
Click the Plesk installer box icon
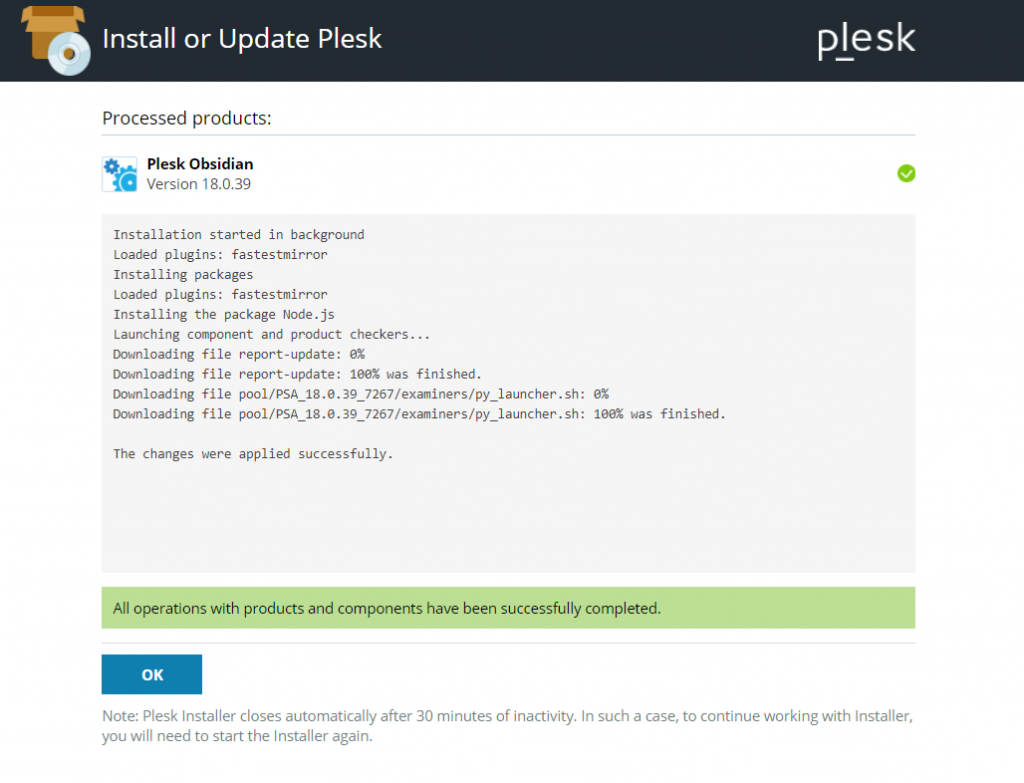click(x=56, y=40)
